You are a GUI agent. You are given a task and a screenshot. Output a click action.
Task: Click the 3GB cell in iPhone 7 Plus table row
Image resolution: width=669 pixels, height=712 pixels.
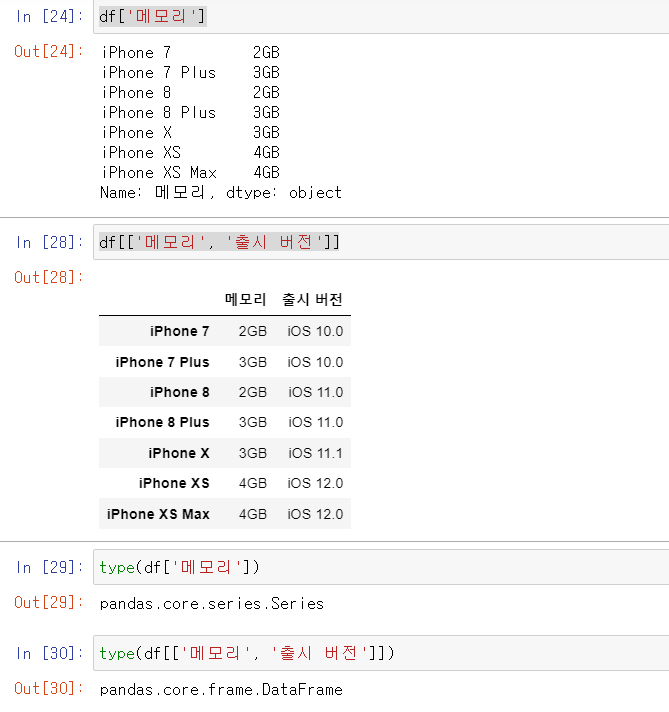coord(253,362)
